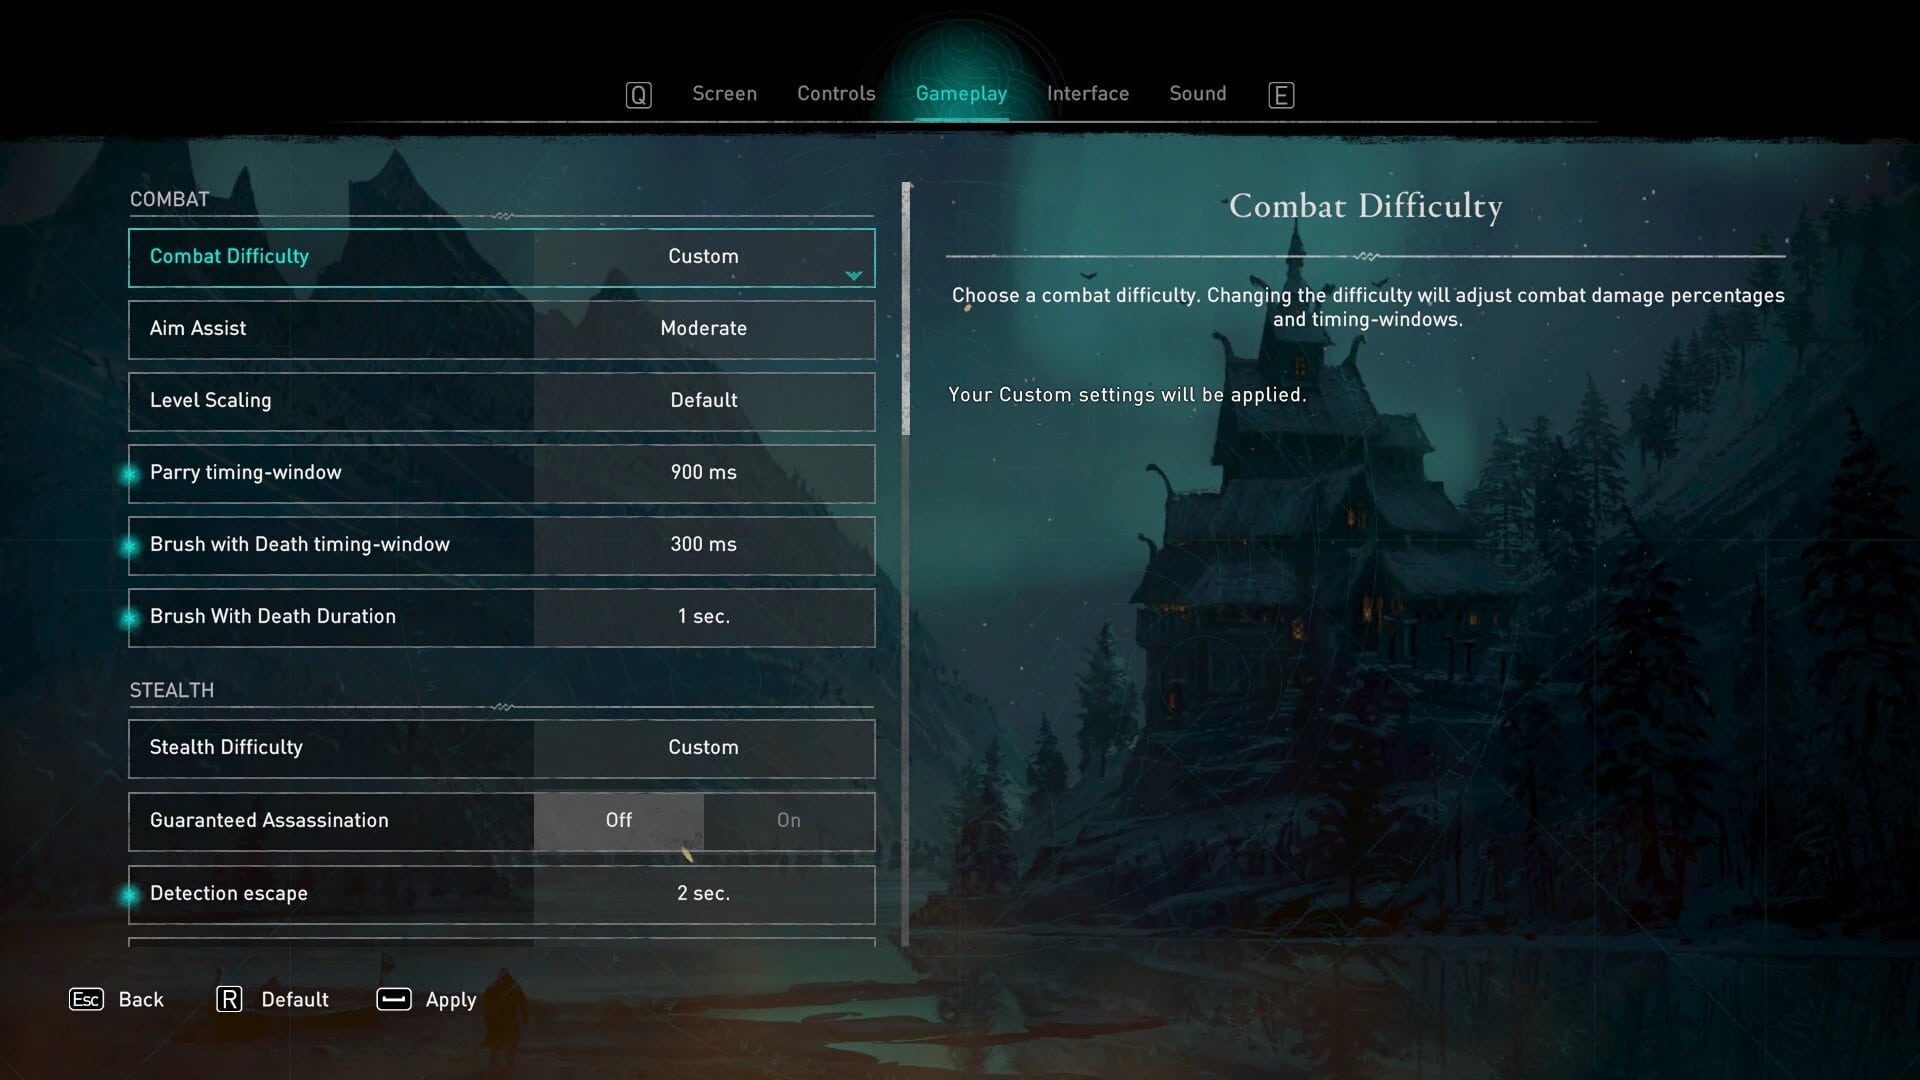Click Apply to save settings
1920x1080 pixels.
(x=450, y=998)
